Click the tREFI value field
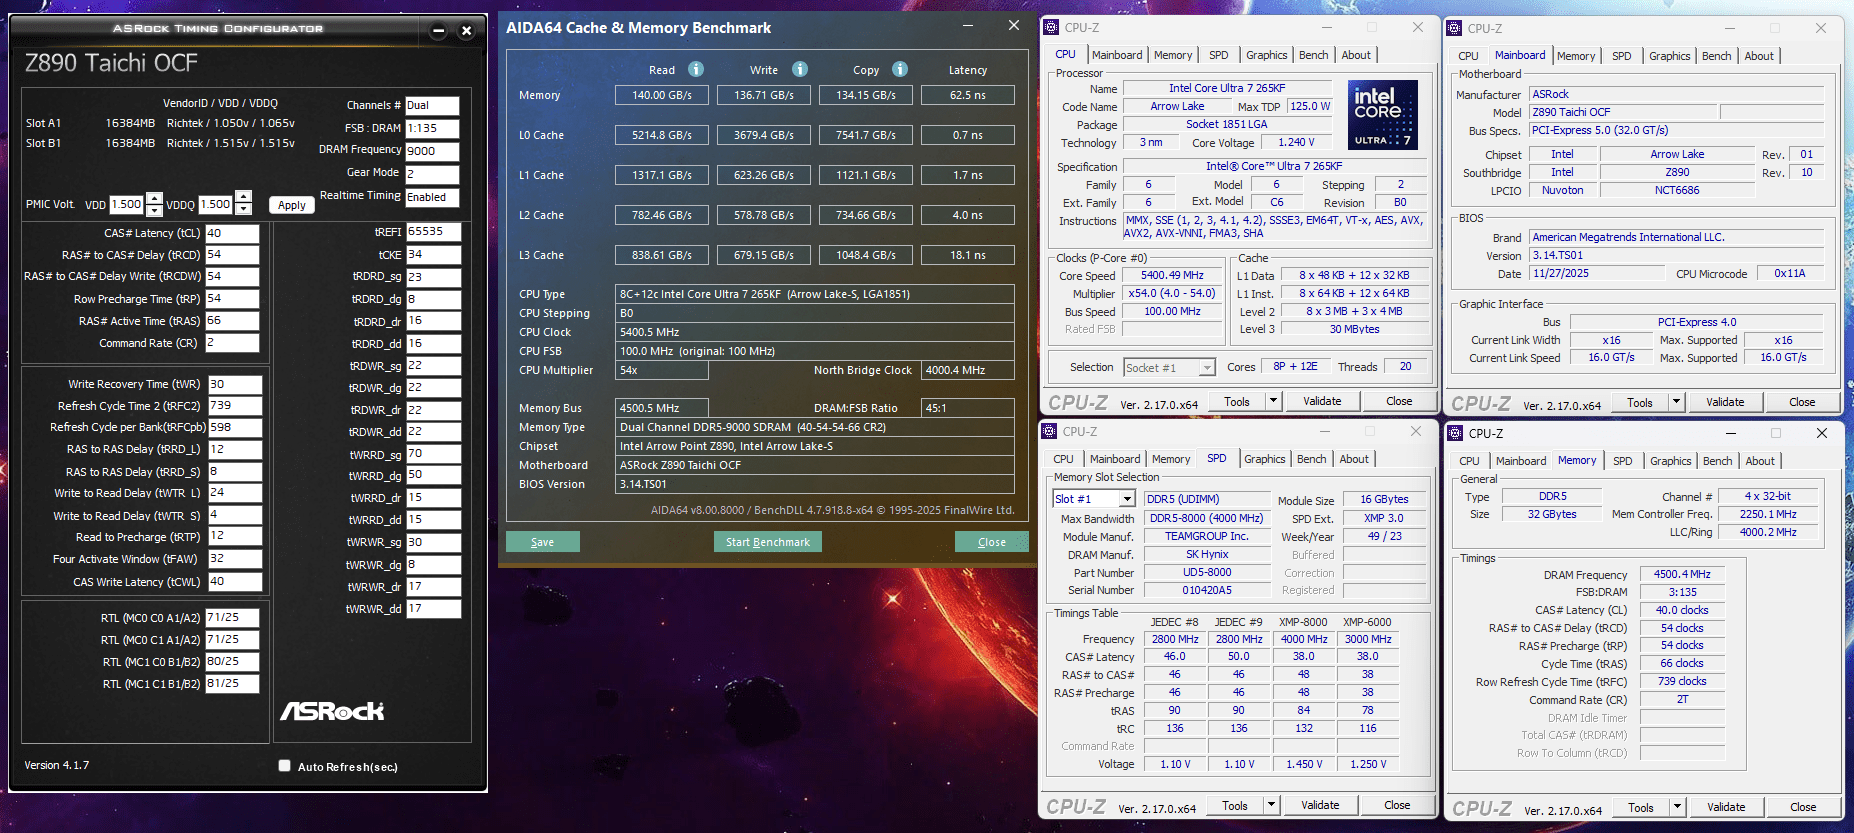The width and height of the screenshot is (1854, 833). 433,232
